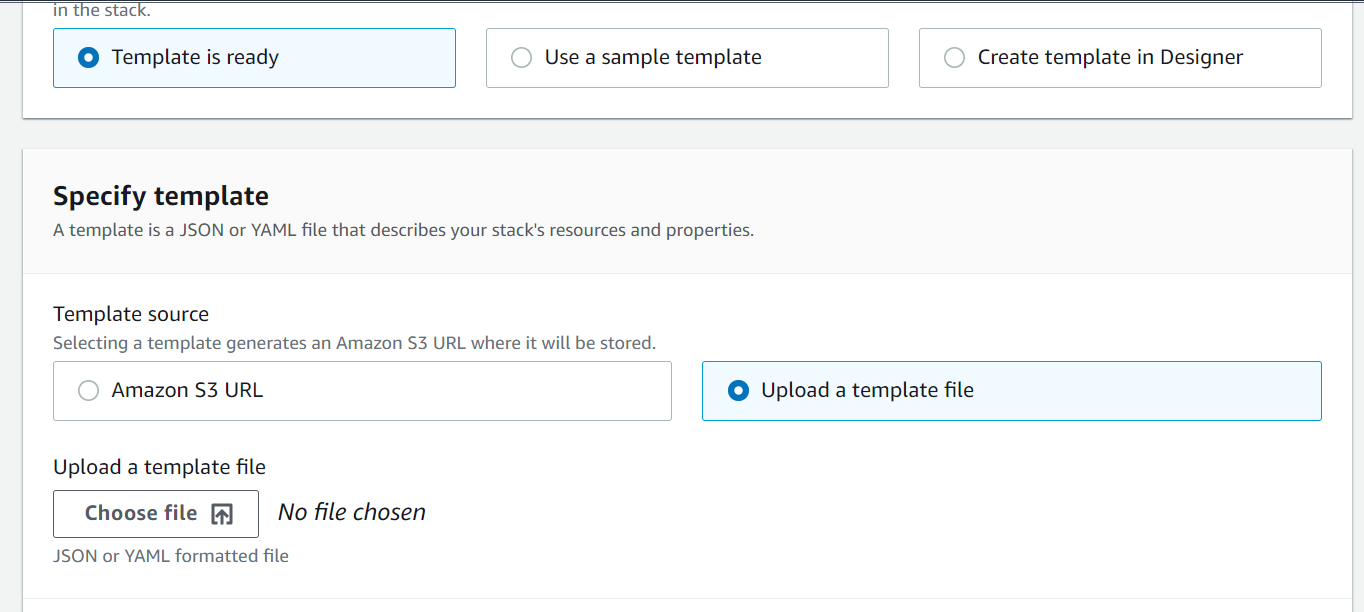Click the upload arrow icon inside Choose file
The height and width of the screenshot is (612, 1364).
pyautogui.click(x=222, y=514)
